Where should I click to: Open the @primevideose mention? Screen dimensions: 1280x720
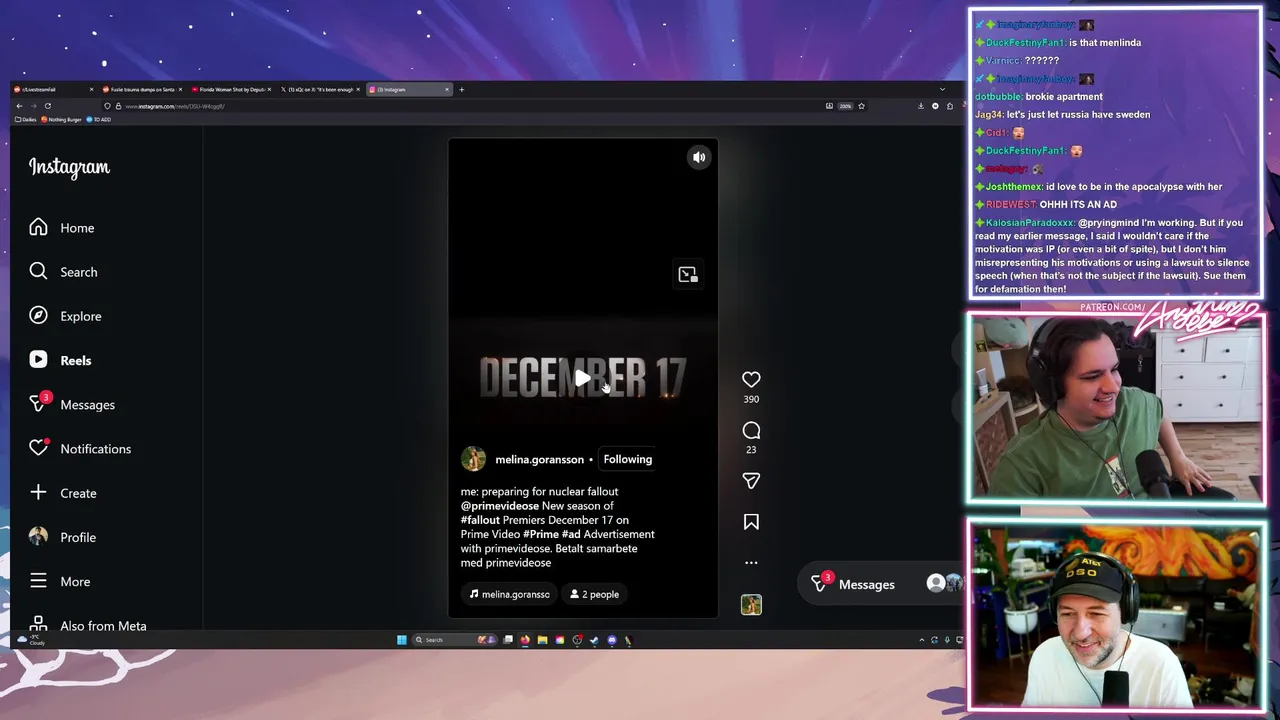pos(500,506)
